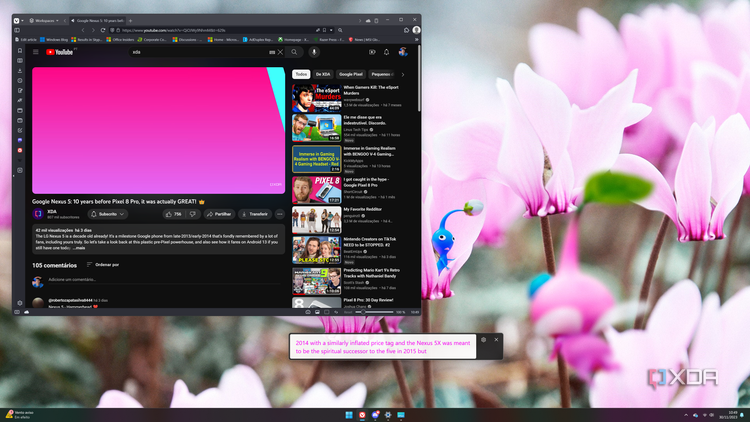Image resolution: width=750 pixels, height=422 pixels.
Task: Start YouTube voice search microphone
Action: pyautogui.click(x=314, y=52)
